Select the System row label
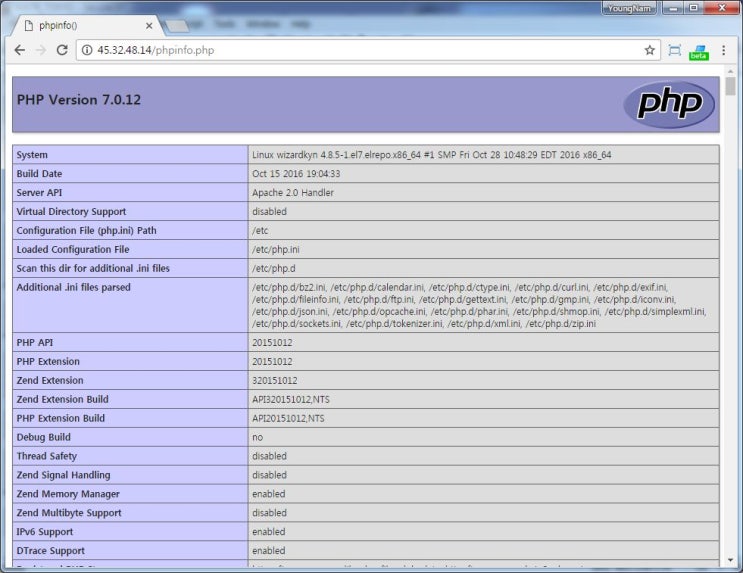 pyautogui.click(x=32, y=155)
